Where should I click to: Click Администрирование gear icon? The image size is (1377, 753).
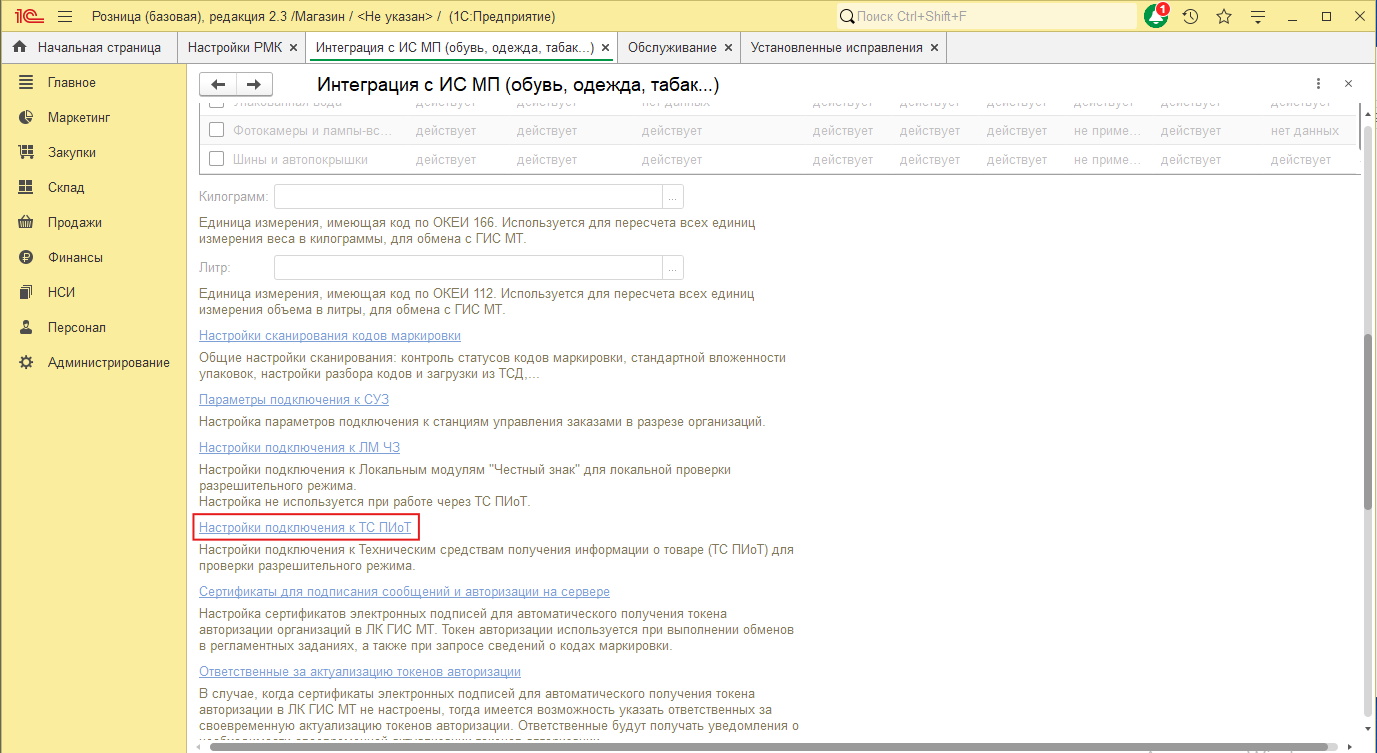tap(27, 362)
